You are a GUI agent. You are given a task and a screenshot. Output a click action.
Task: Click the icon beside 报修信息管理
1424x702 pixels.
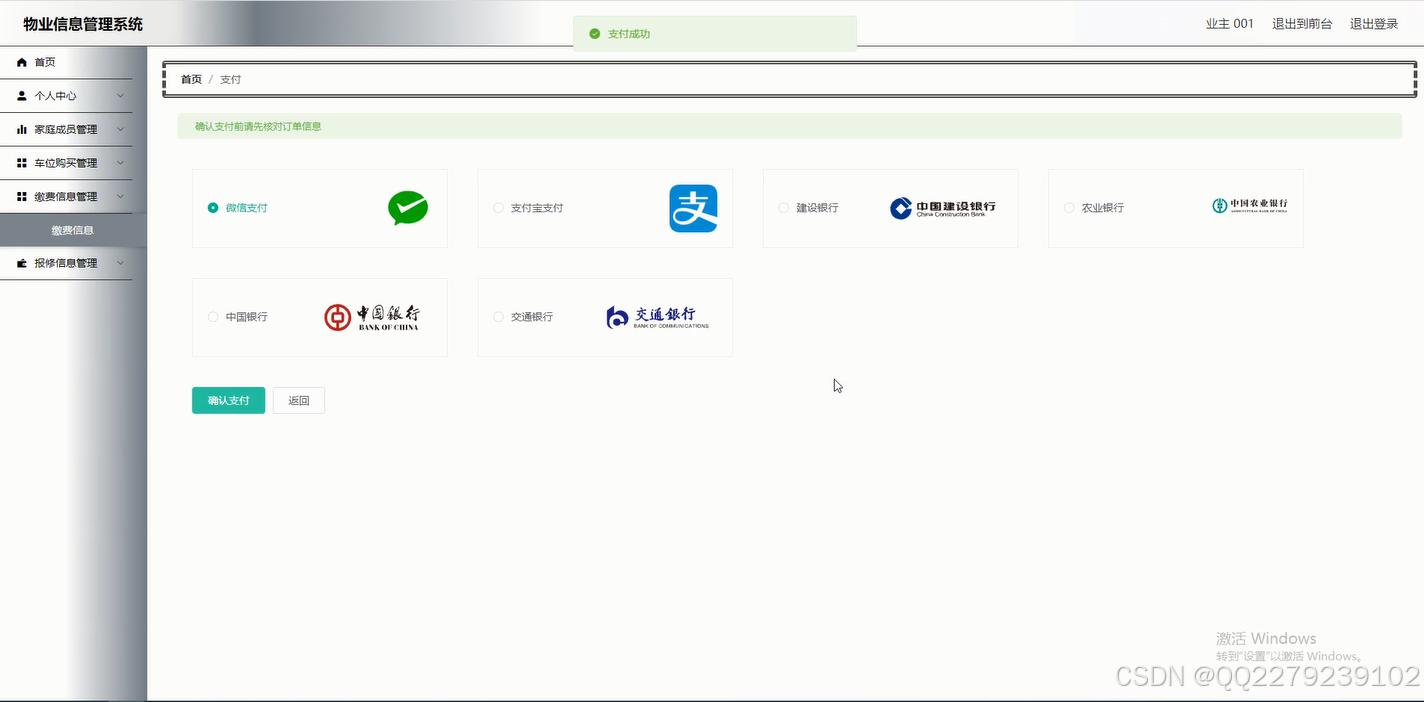(x=22, y=263)
